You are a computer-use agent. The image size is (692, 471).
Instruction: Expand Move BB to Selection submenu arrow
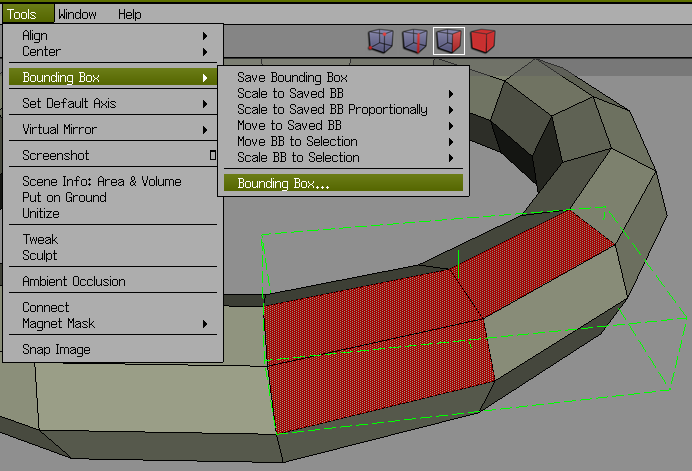[451, 142]
